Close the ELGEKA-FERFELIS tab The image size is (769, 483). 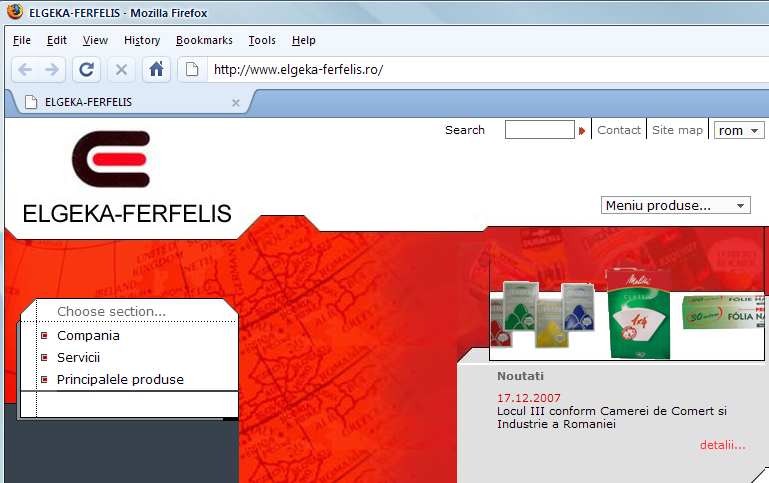click(x=236, y=102)
